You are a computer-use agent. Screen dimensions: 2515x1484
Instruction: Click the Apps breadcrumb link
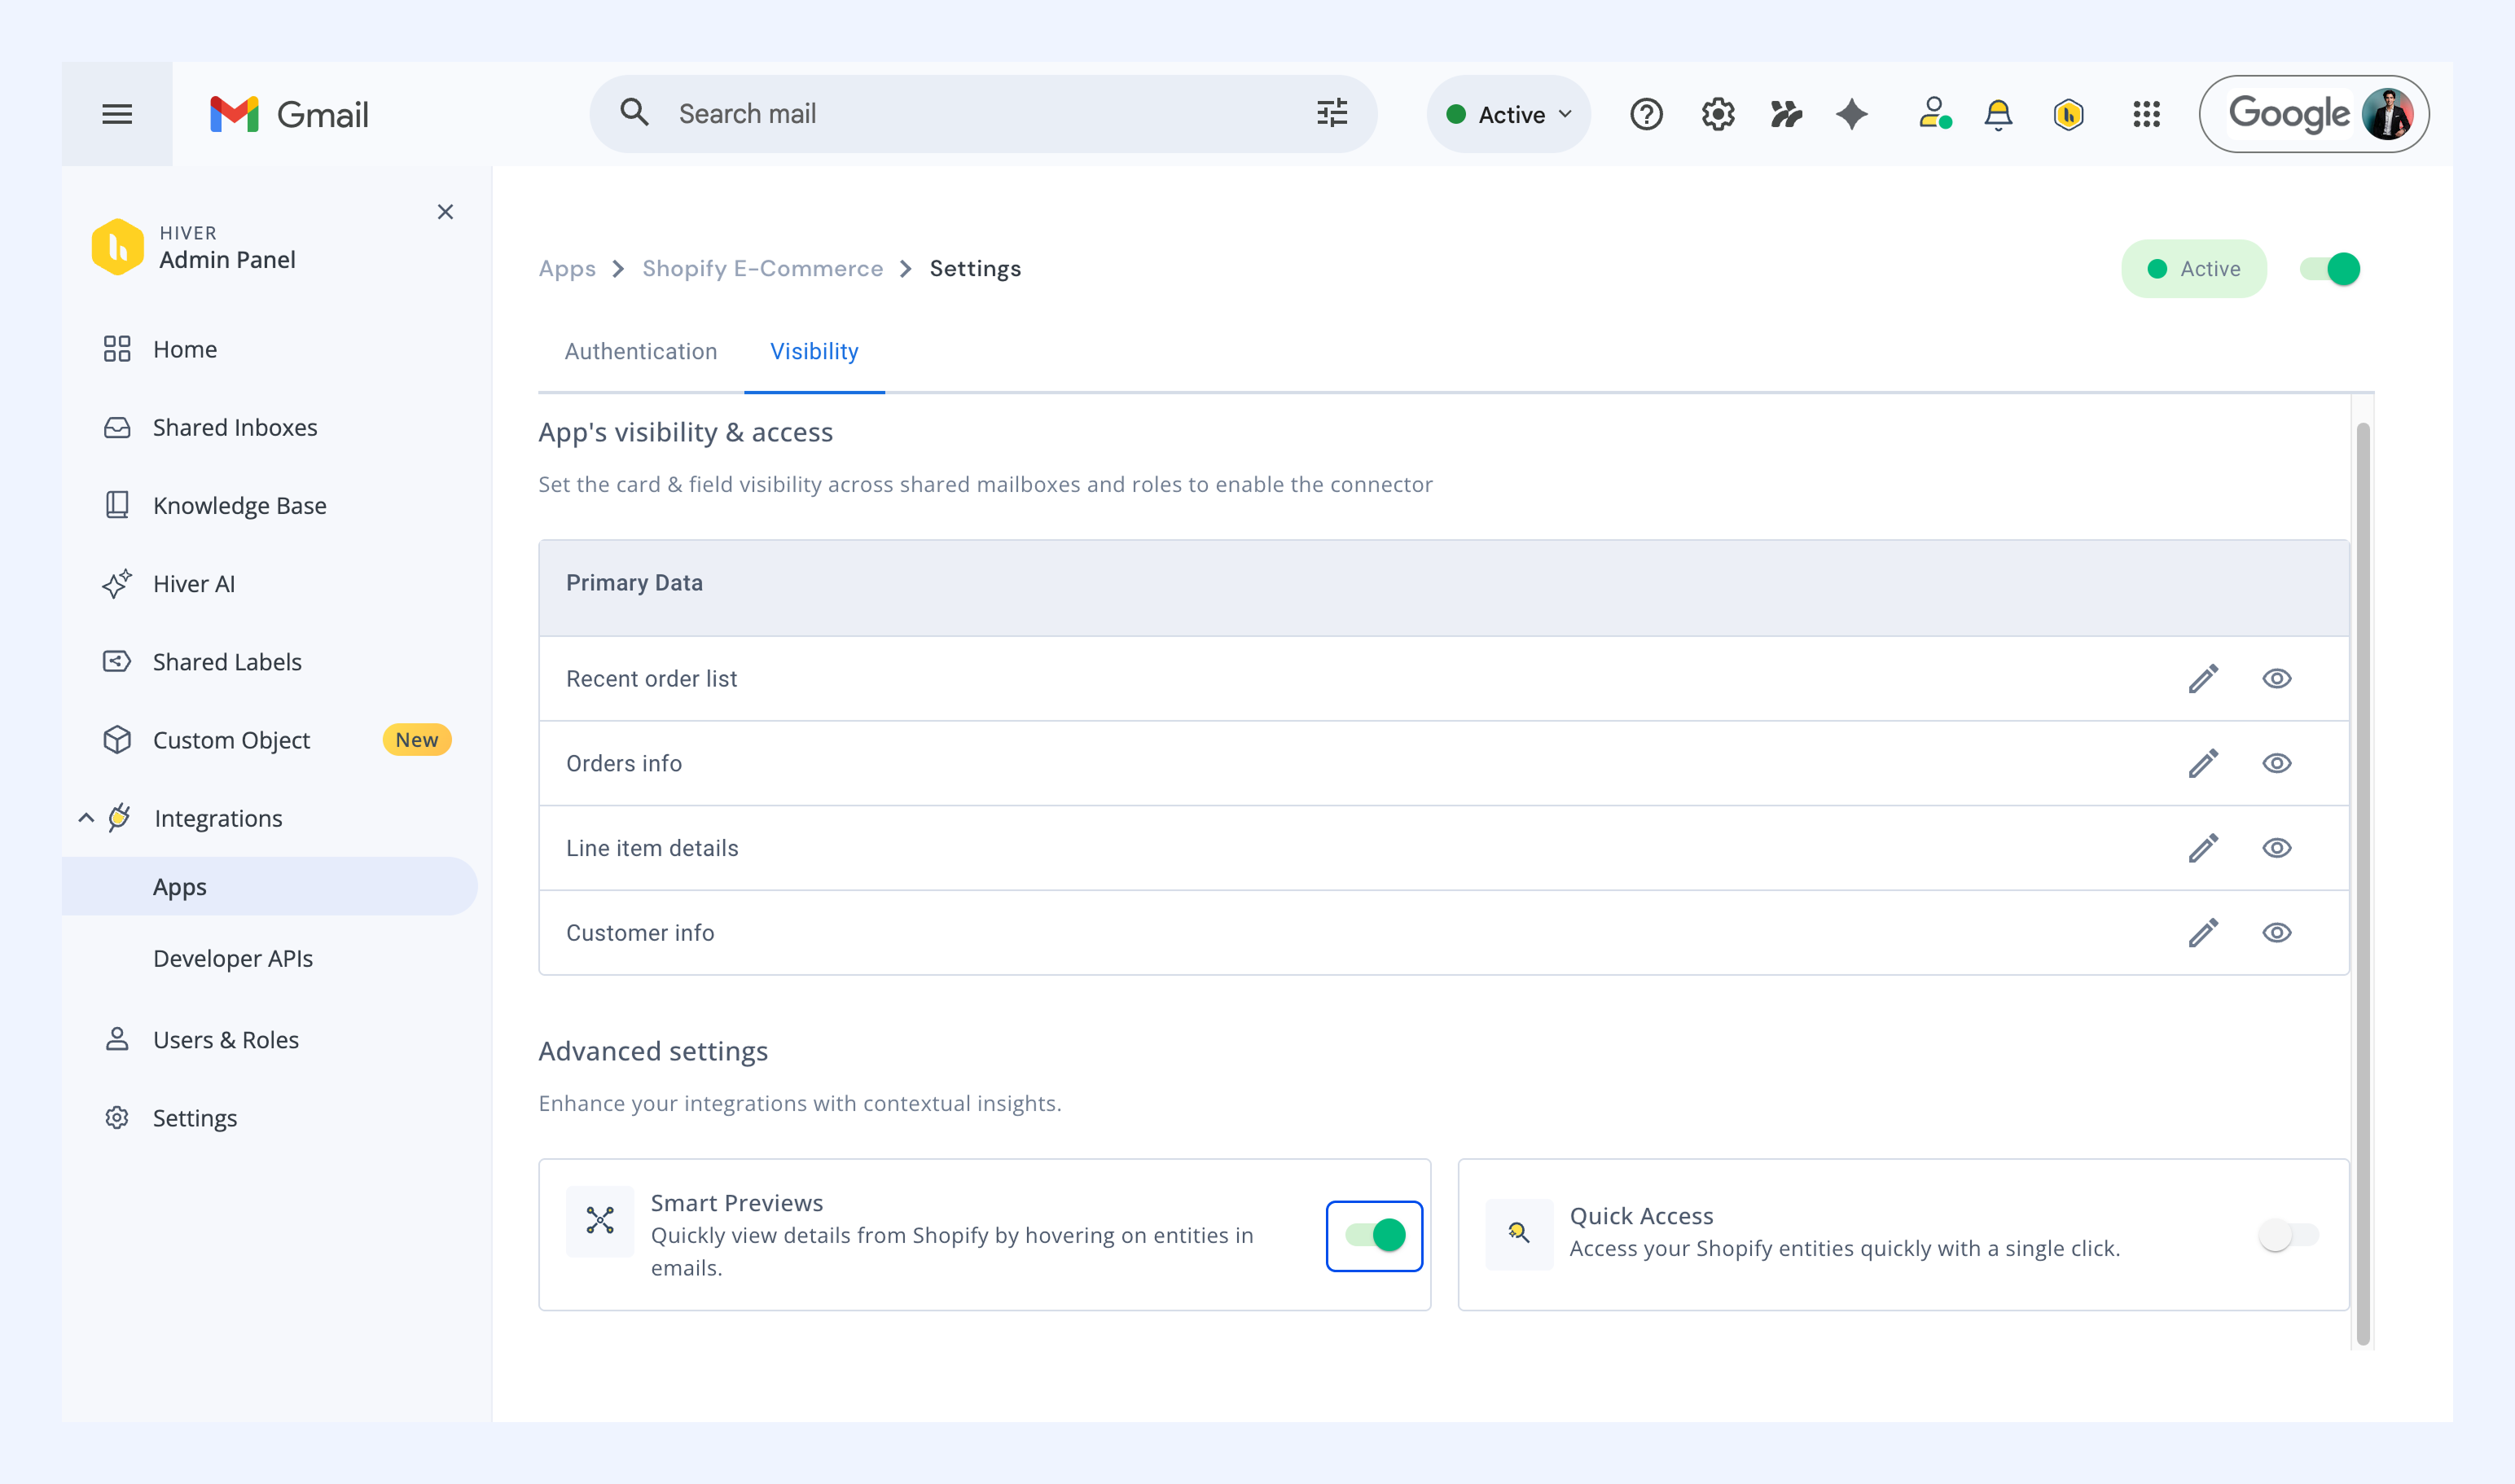pyautogui.click(x=567, y=269)
